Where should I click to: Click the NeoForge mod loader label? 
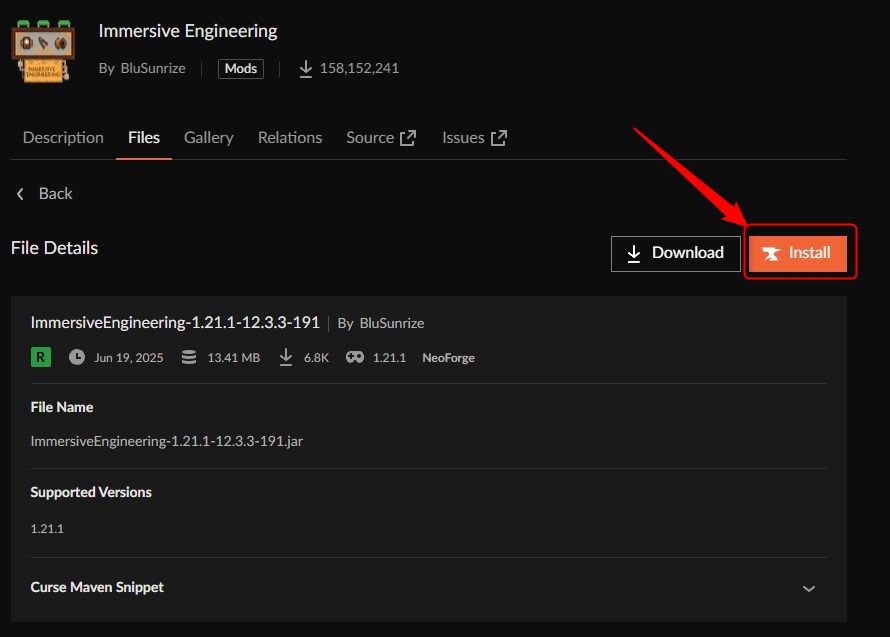(448, 358)
